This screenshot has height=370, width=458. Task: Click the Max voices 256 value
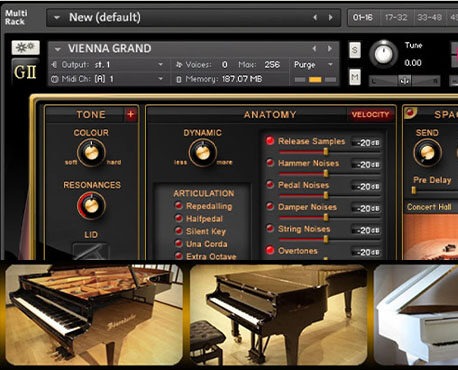click(272, 64)
